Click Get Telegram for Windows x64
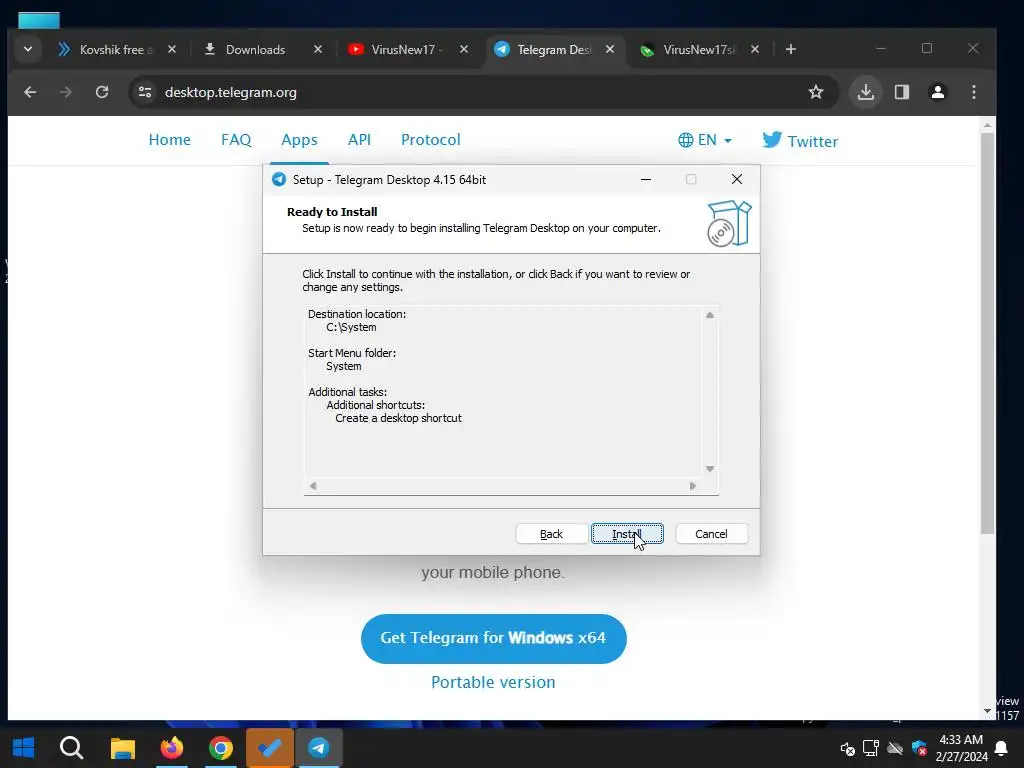Screen dimensions: 1024x768 pyautogui.click(x=493, y=638)
